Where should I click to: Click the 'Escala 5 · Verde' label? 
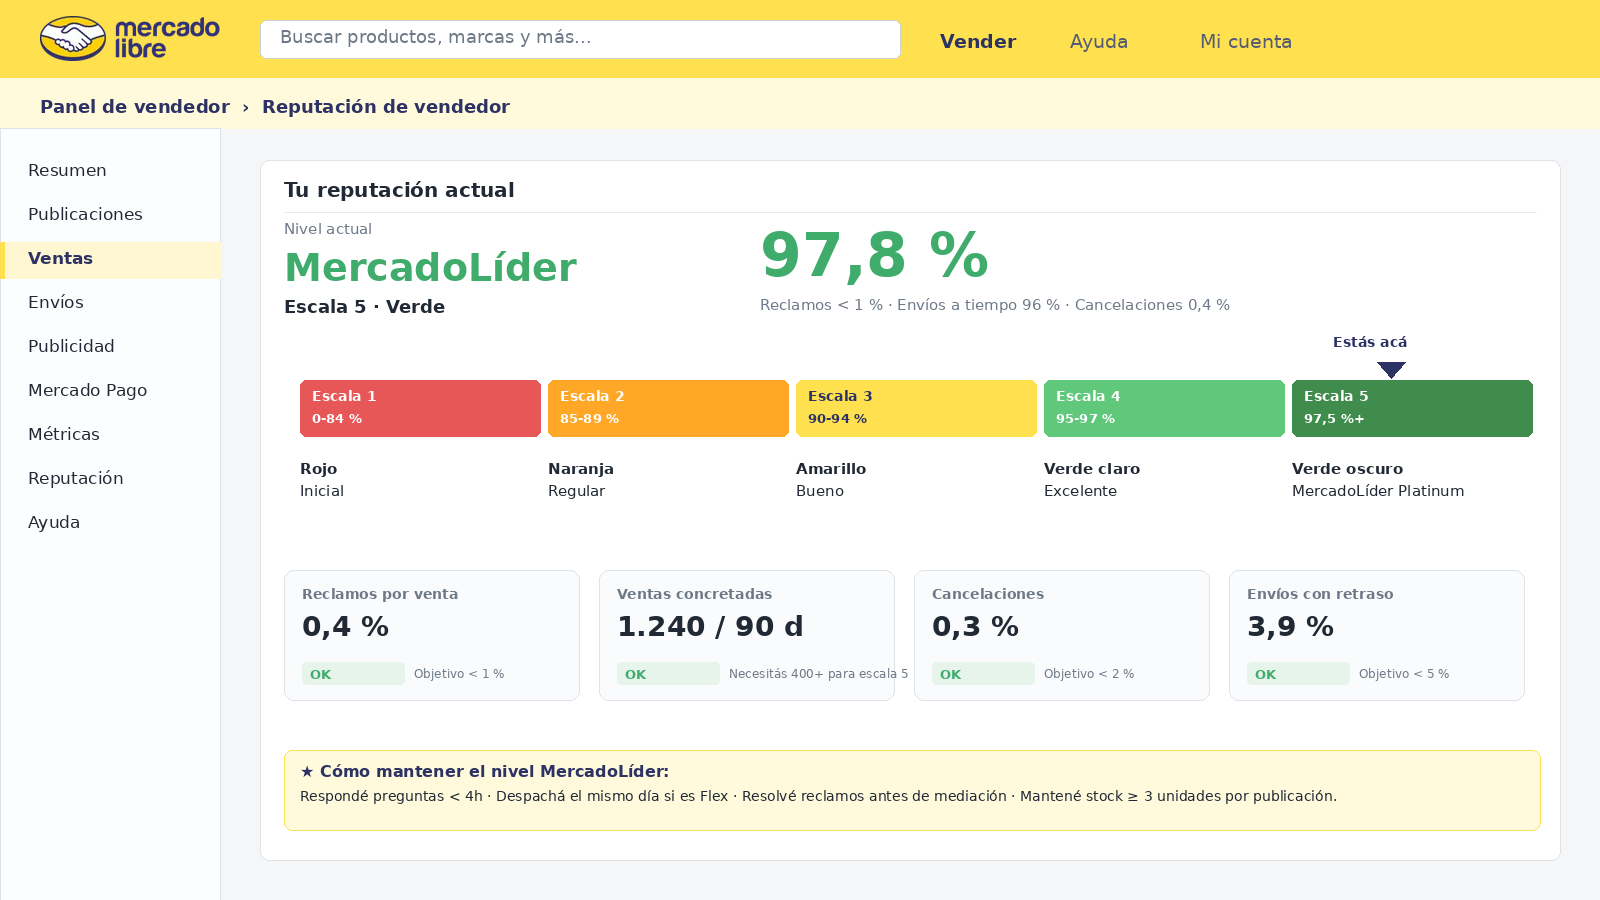pos(365,307)
